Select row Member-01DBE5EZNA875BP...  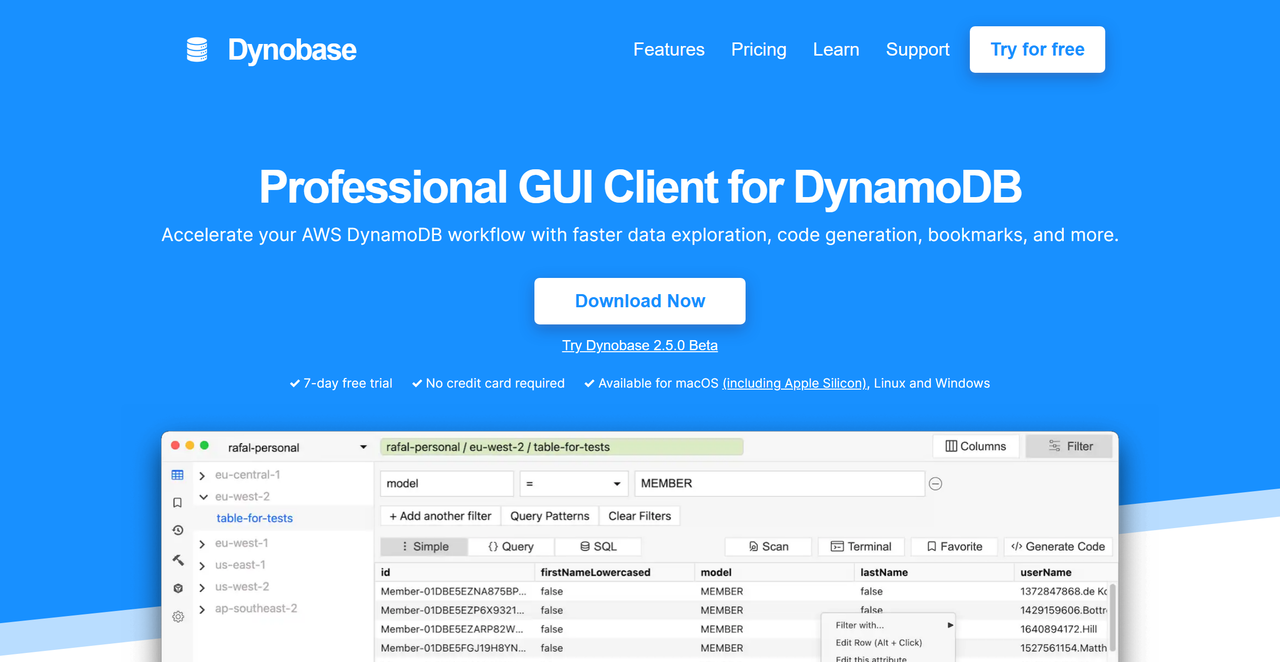(743, 592)
